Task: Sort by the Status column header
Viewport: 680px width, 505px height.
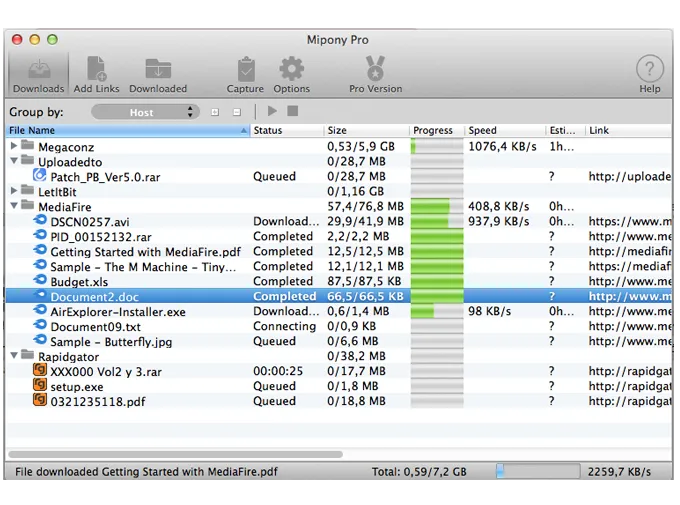Action: (287, 131)
